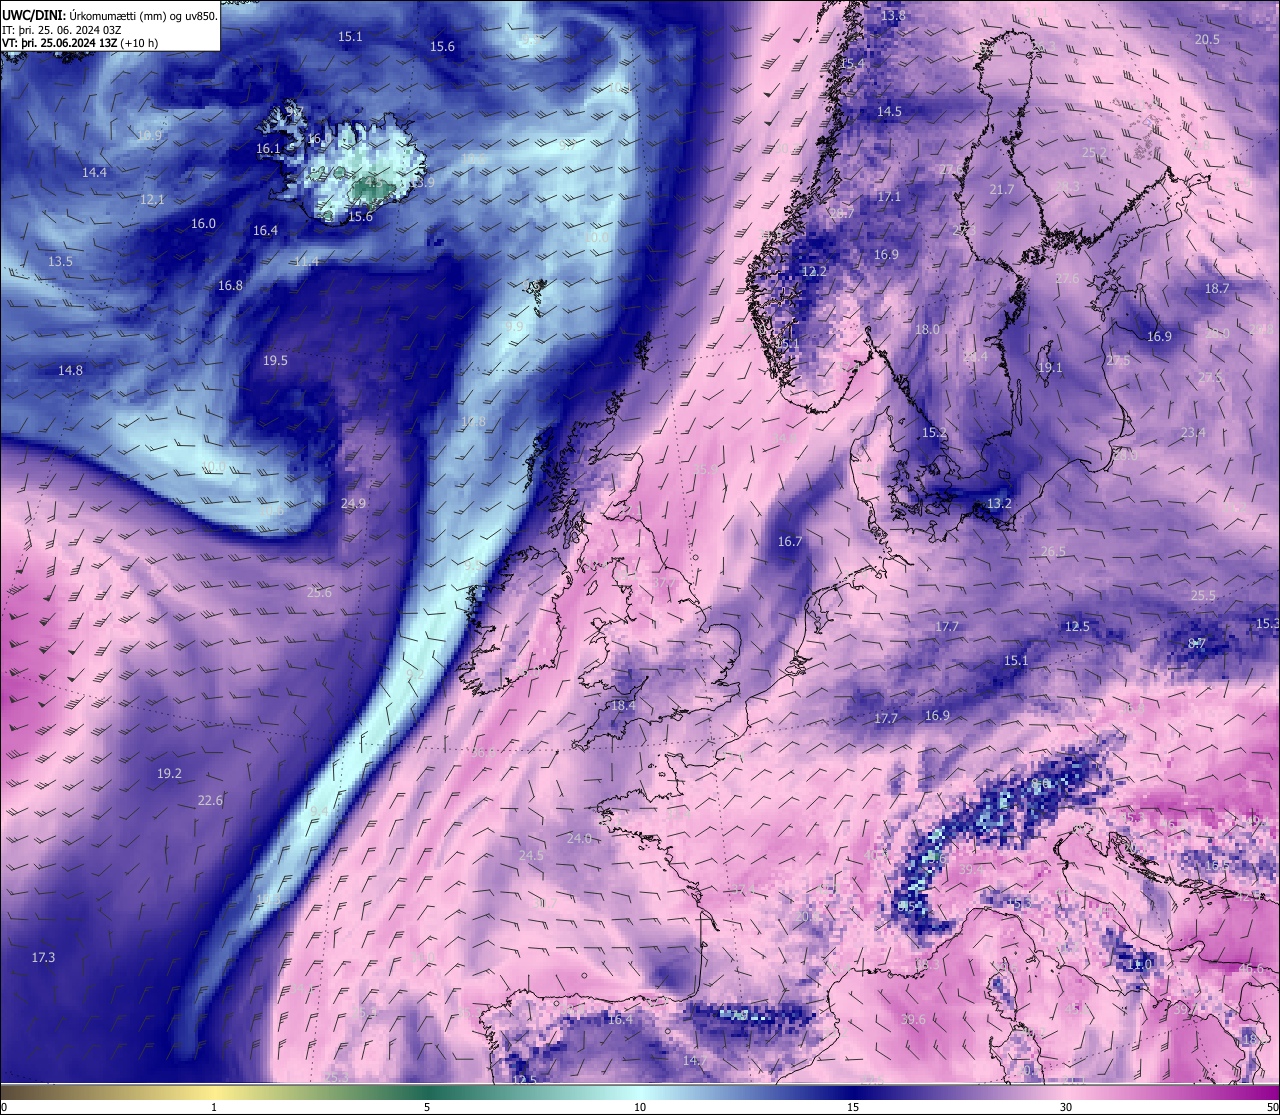Click the 24.5 value label
This screenshot has width=1280, height=1115.
pyautogui.click(x=531, y=856)
